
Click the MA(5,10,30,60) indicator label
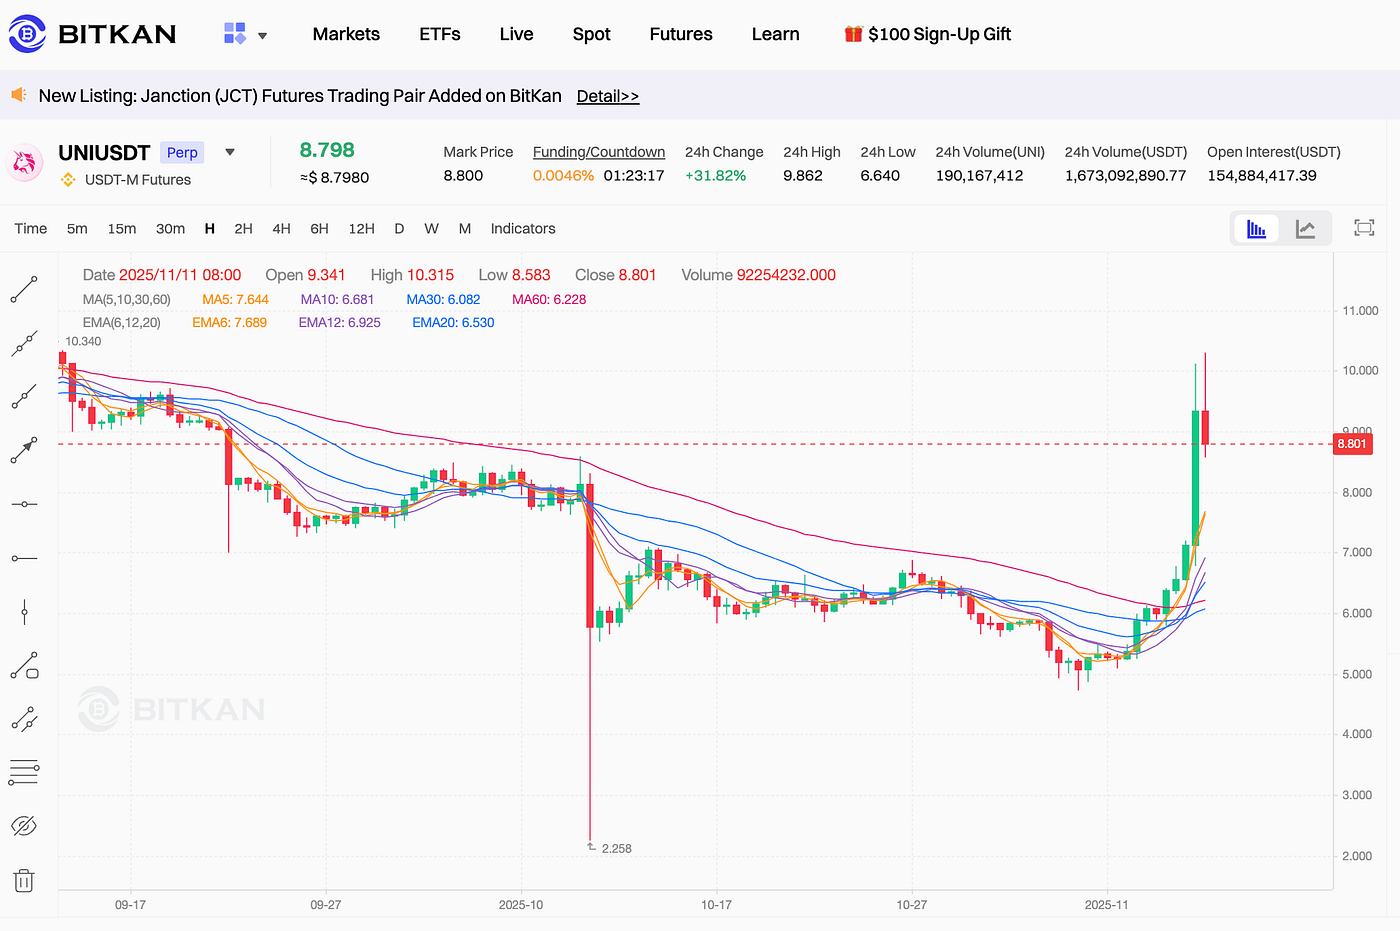127,299
